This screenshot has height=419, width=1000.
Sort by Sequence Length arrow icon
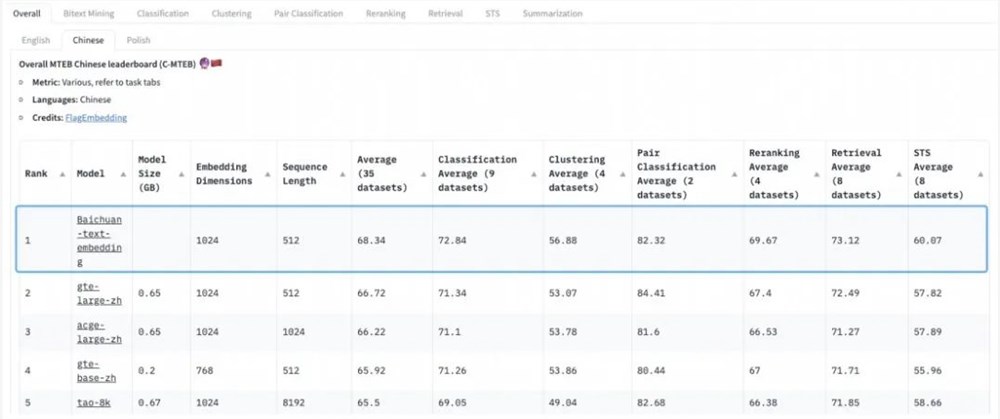pyautogui.click(x=342, y=174)
